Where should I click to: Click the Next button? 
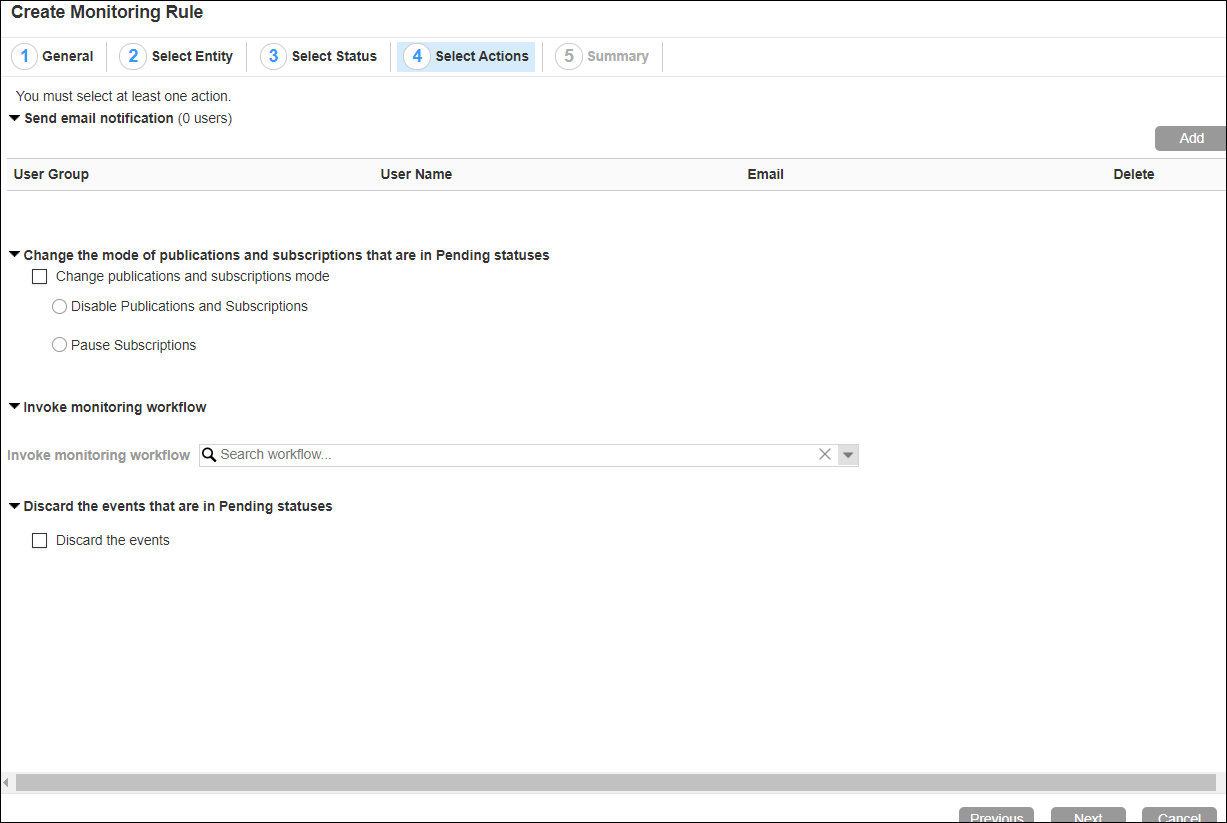[1088, 816]
